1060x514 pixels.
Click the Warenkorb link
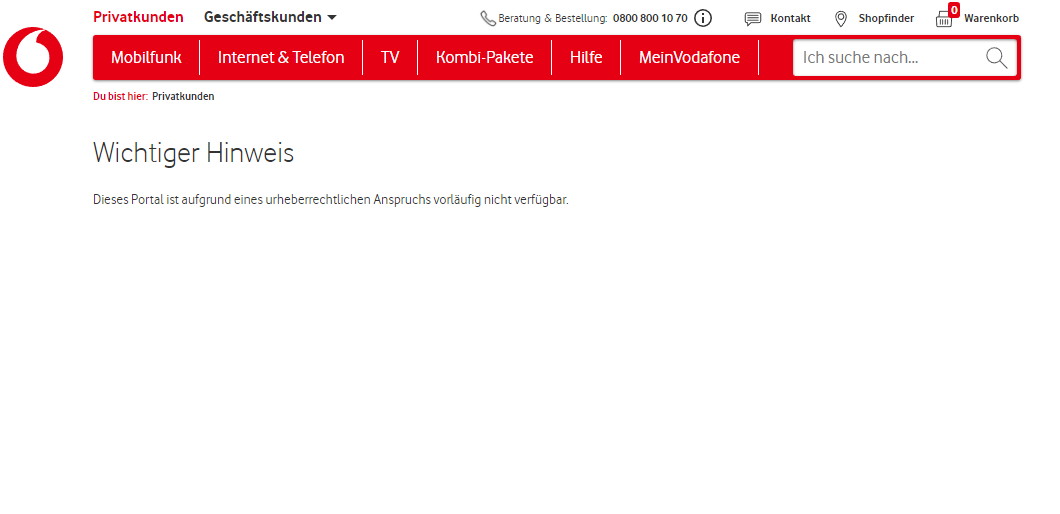[991, 19]
